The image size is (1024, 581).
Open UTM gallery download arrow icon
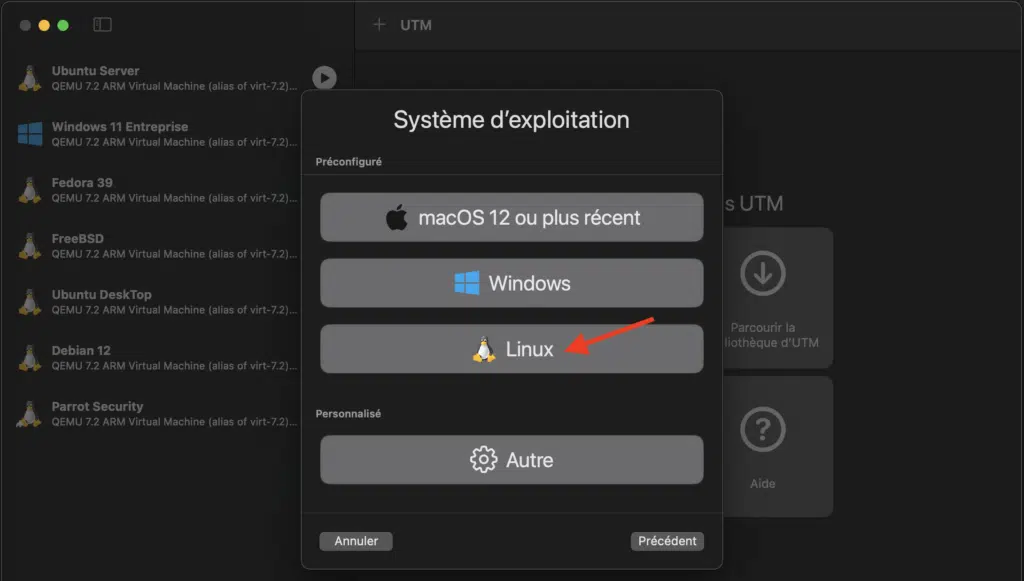click(762, 273)
